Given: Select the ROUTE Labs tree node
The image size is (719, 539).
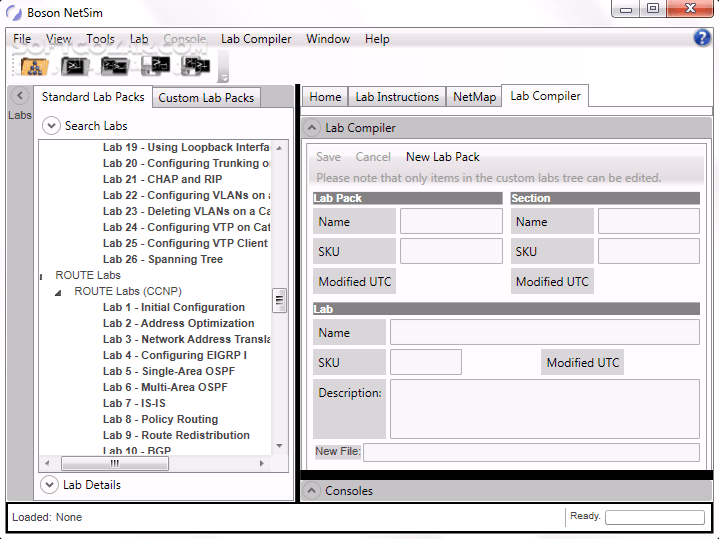Looking at the screenshot, I should [x=88, y=275].
